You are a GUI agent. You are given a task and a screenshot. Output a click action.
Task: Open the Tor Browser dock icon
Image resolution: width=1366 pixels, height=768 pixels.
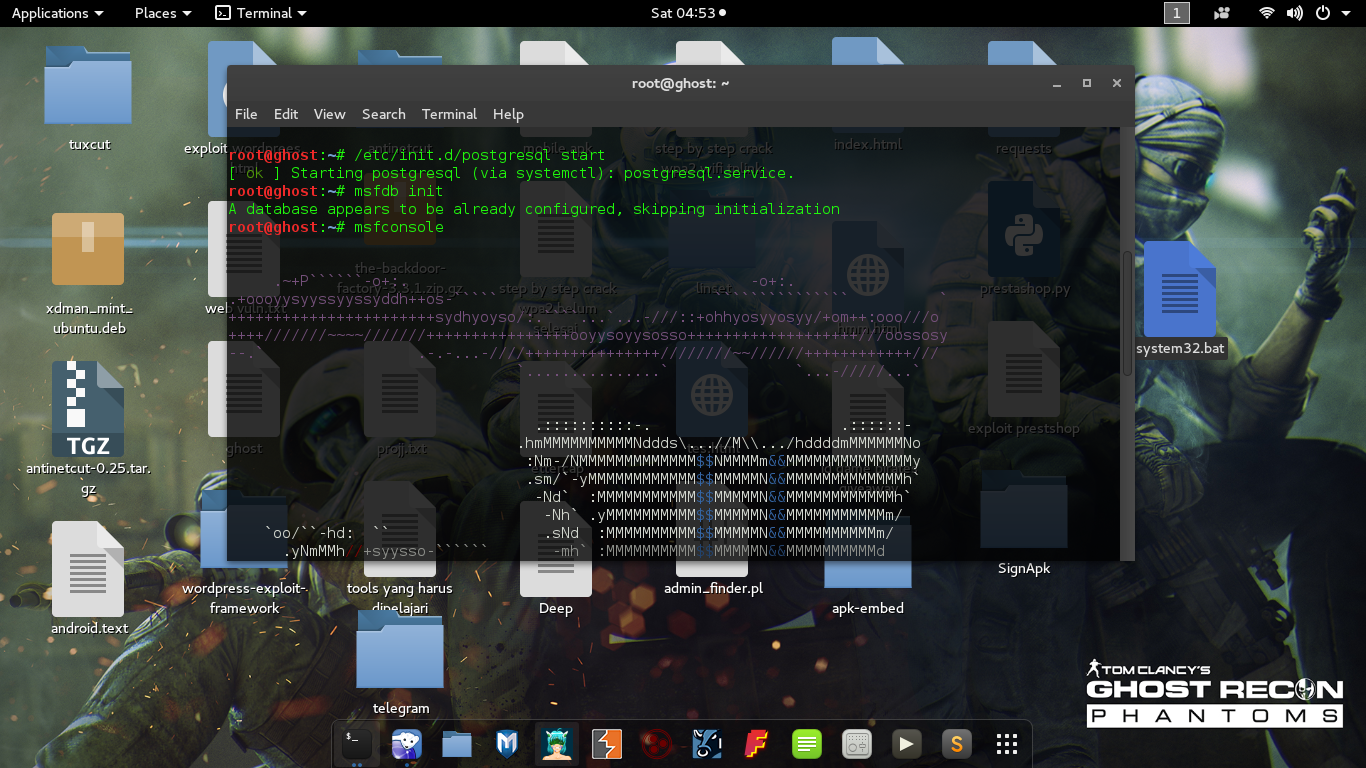(406, 744)
